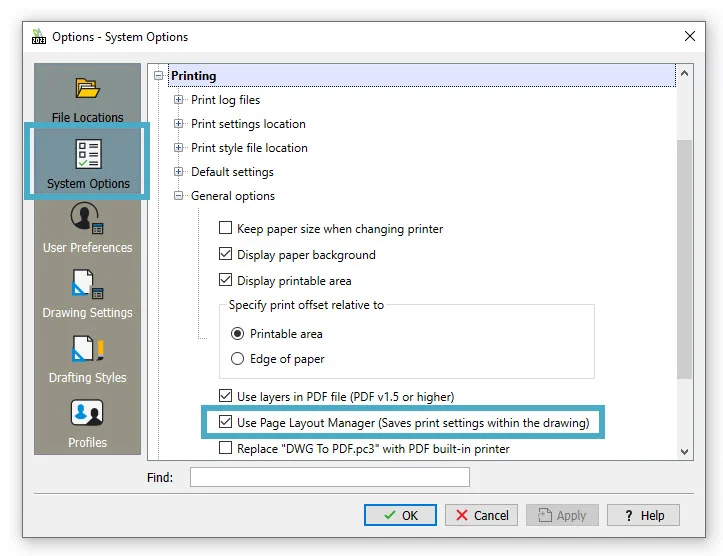Toggle Use Page Layout Manager checkbox
The height and width of the screenshot is (556, 723).
(x=226, y=423)
